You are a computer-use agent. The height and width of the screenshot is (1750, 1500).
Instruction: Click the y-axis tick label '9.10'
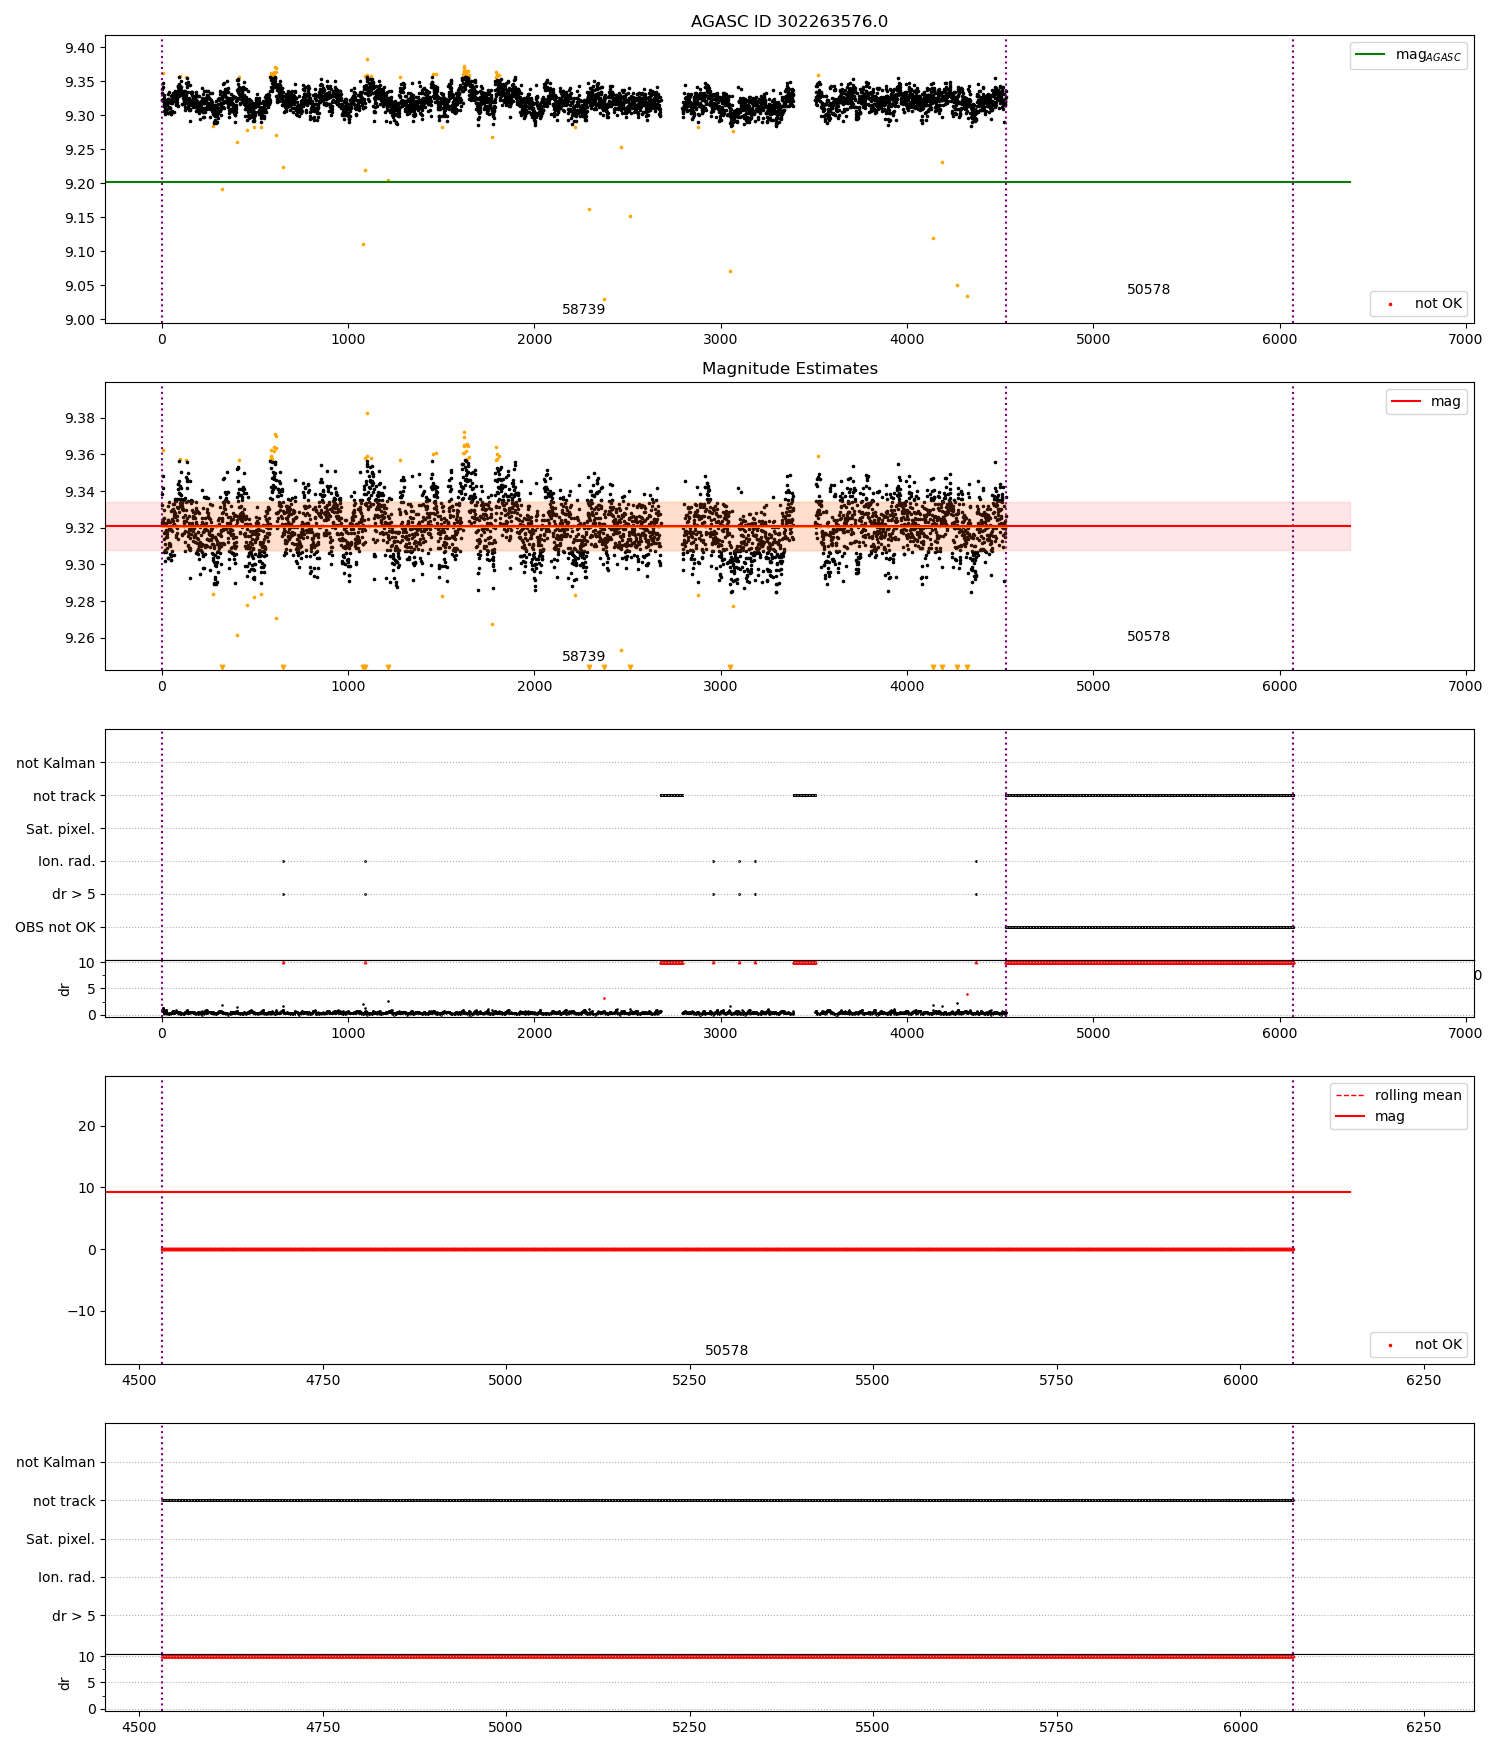(x=80, y=252)
